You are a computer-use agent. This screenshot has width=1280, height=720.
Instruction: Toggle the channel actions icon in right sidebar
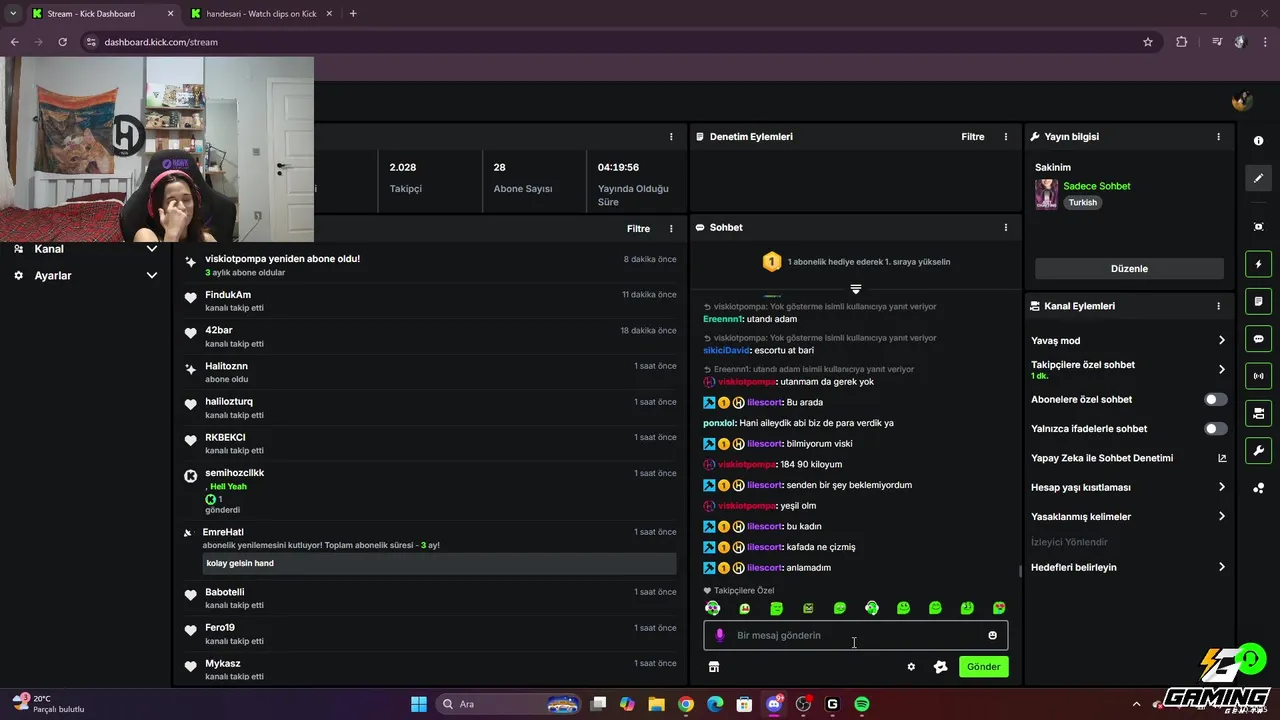[1258, 413]
